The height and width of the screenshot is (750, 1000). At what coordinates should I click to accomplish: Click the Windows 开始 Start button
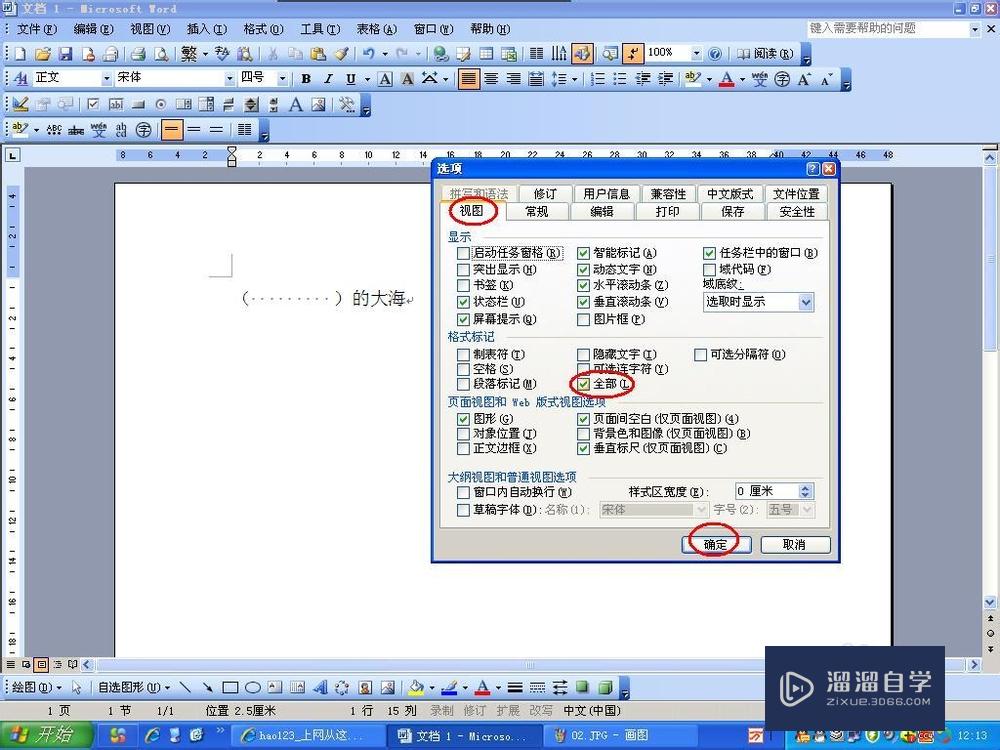(45, 735)
